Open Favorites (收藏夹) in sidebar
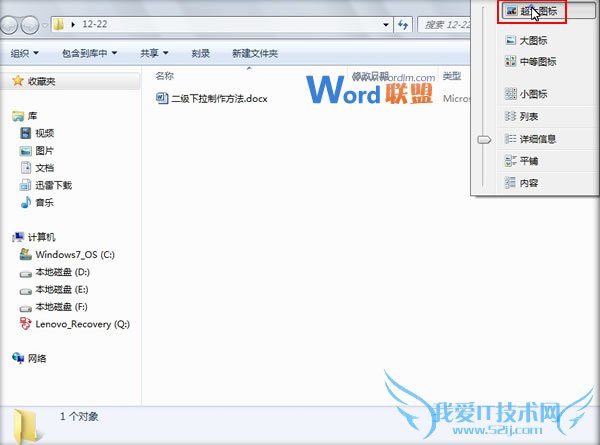This screenshot has height=445, width=600. (x=41, y=81)
